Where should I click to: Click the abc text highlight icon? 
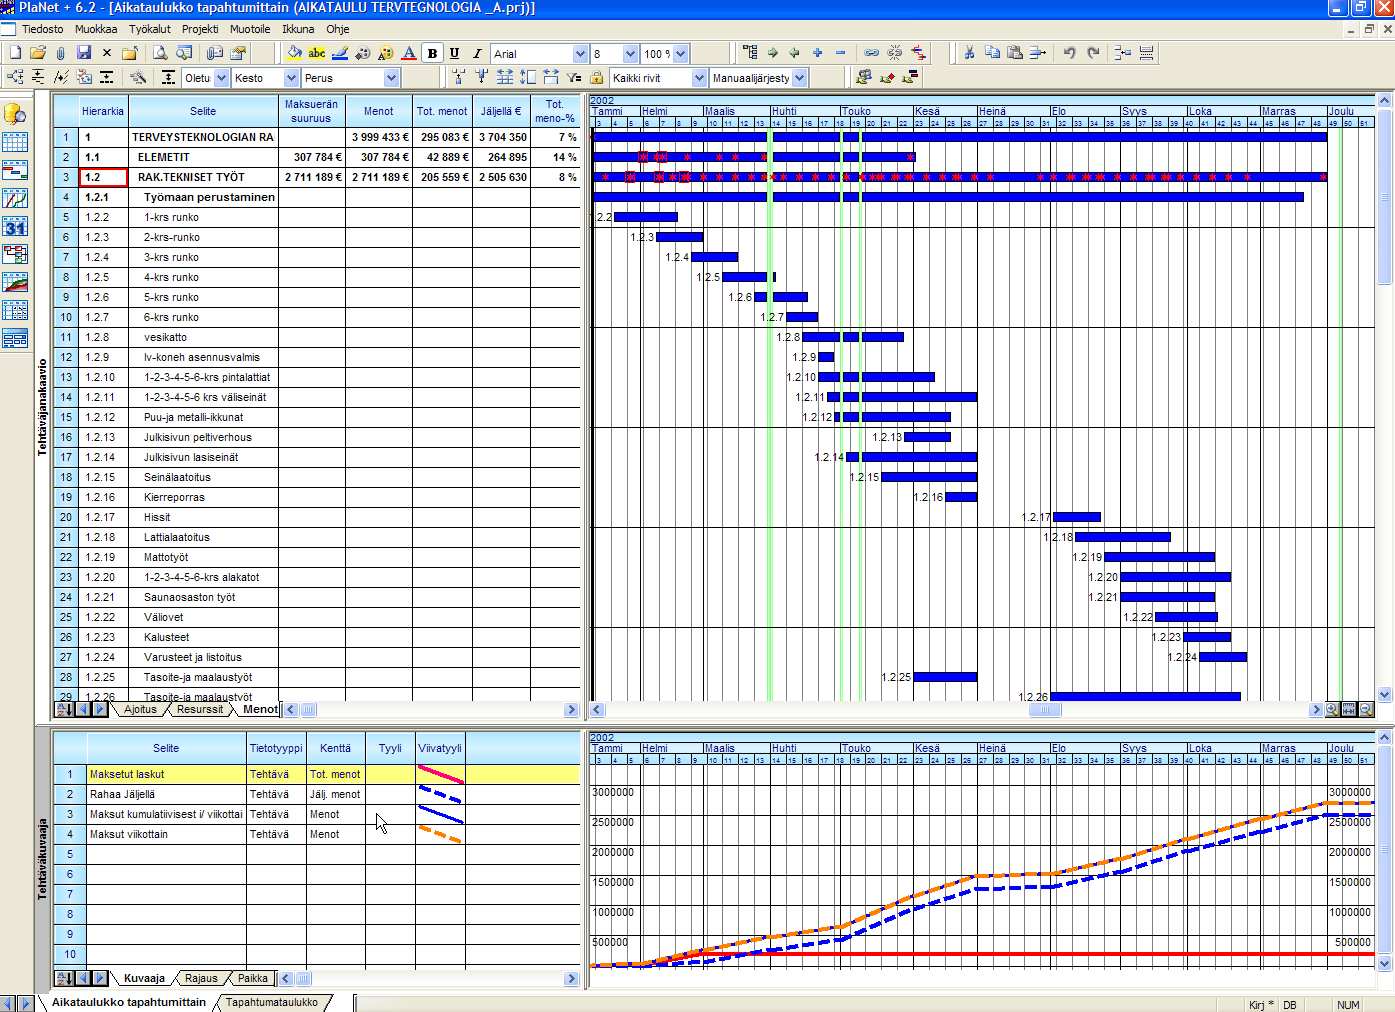click(317, 53)
